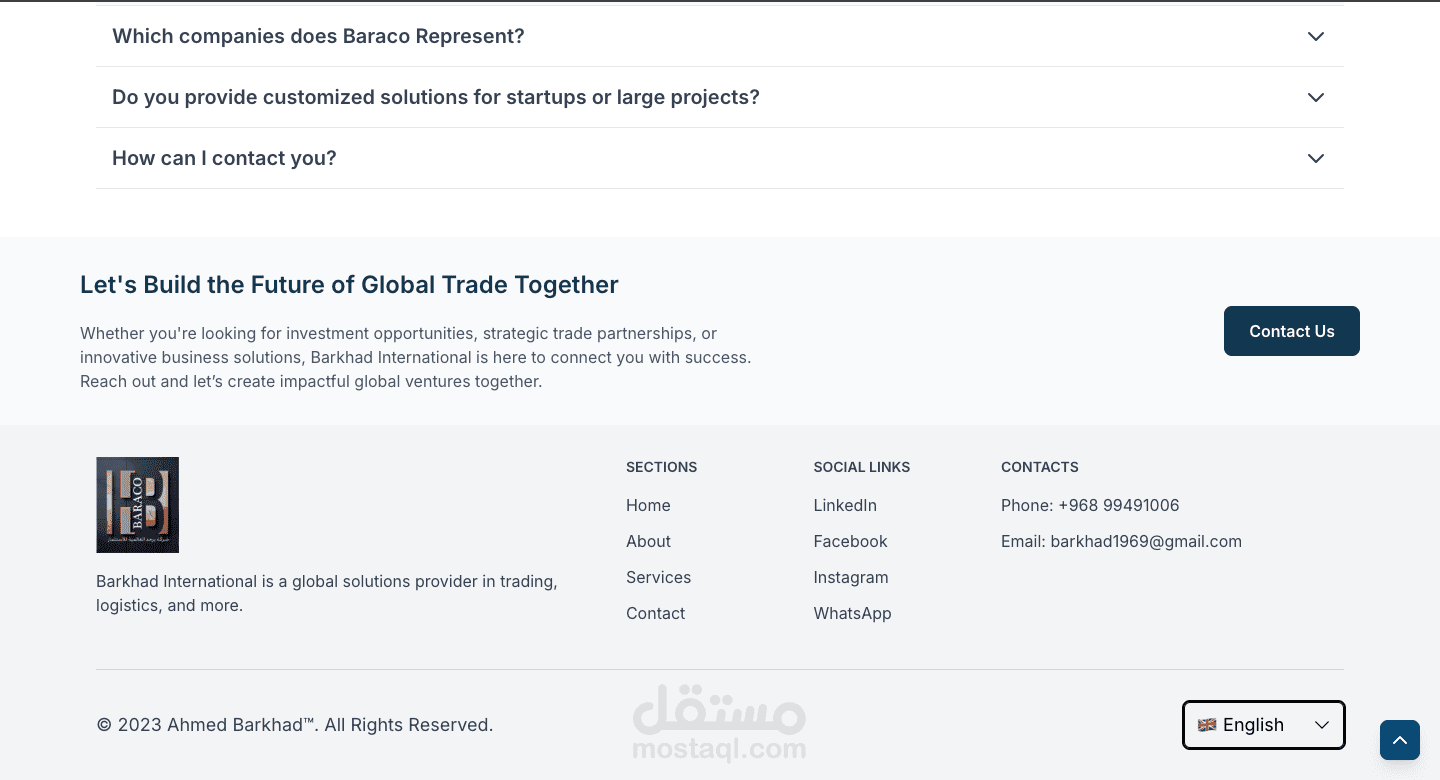The height and width of the screenshot is (780, 1440).
Task: Click the Baraco logo image in footer
Action: click(137, 505)
